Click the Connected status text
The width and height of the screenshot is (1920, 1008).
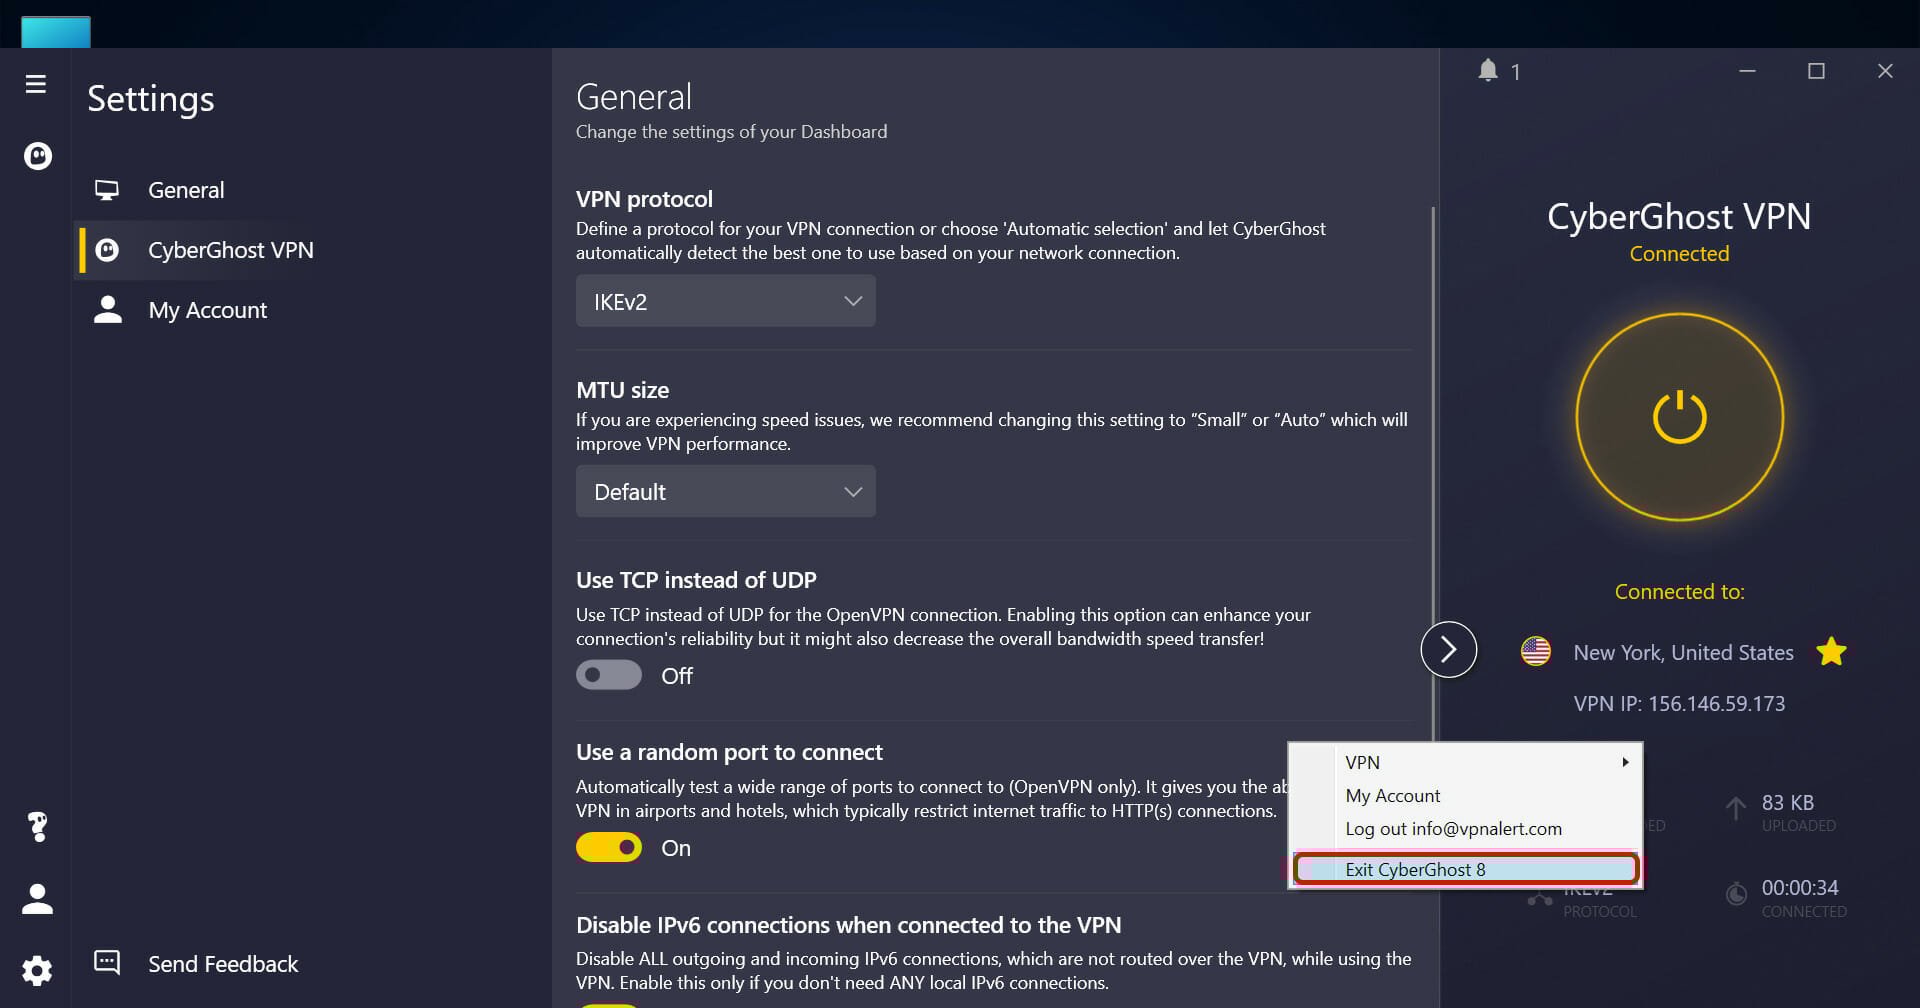[1679, 254]
